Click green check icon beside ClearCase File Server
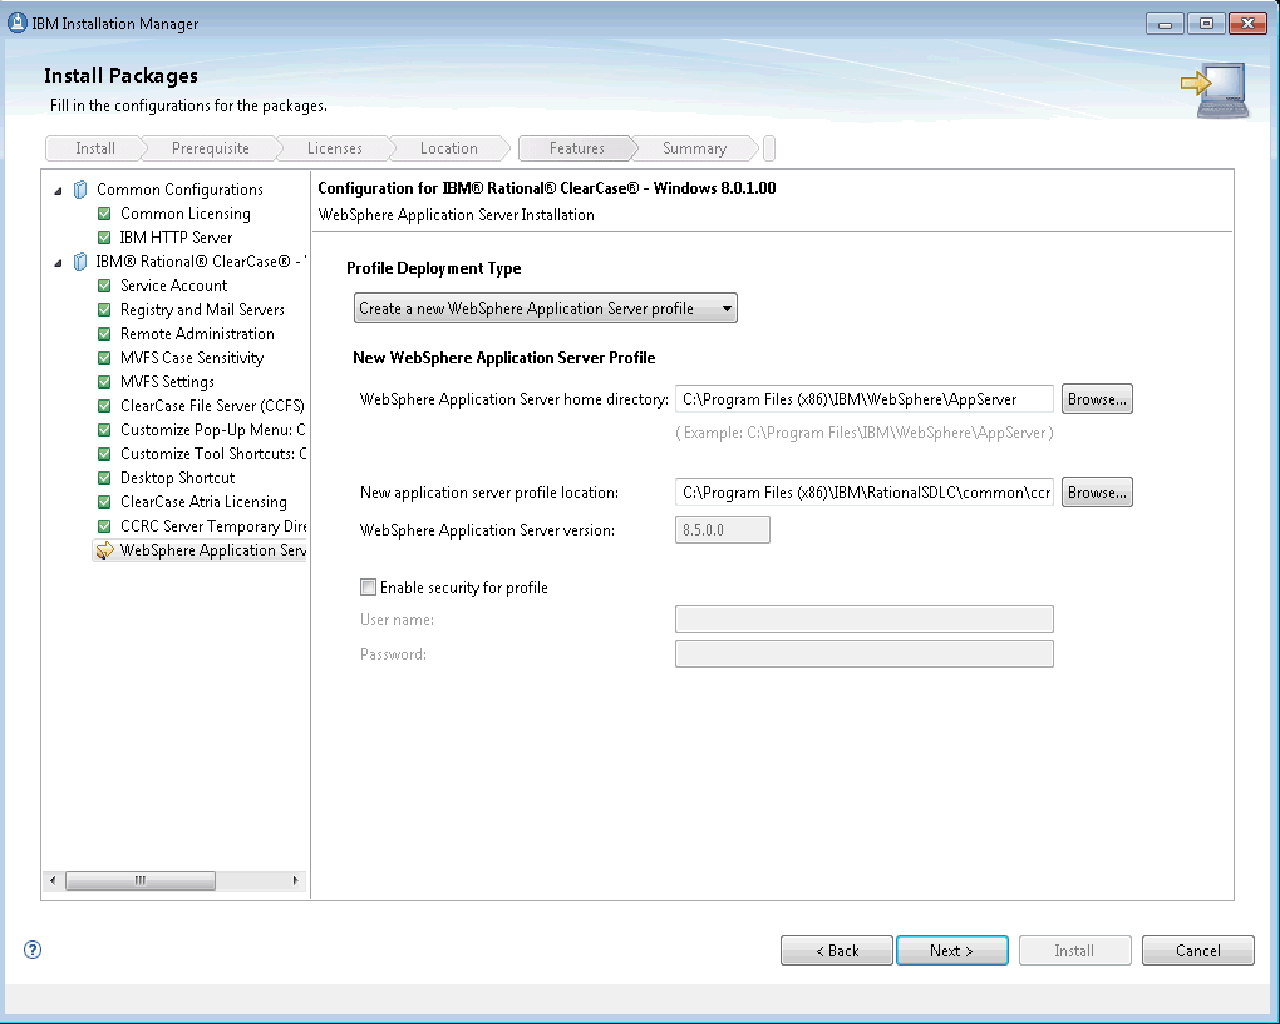 click(104, 405)
